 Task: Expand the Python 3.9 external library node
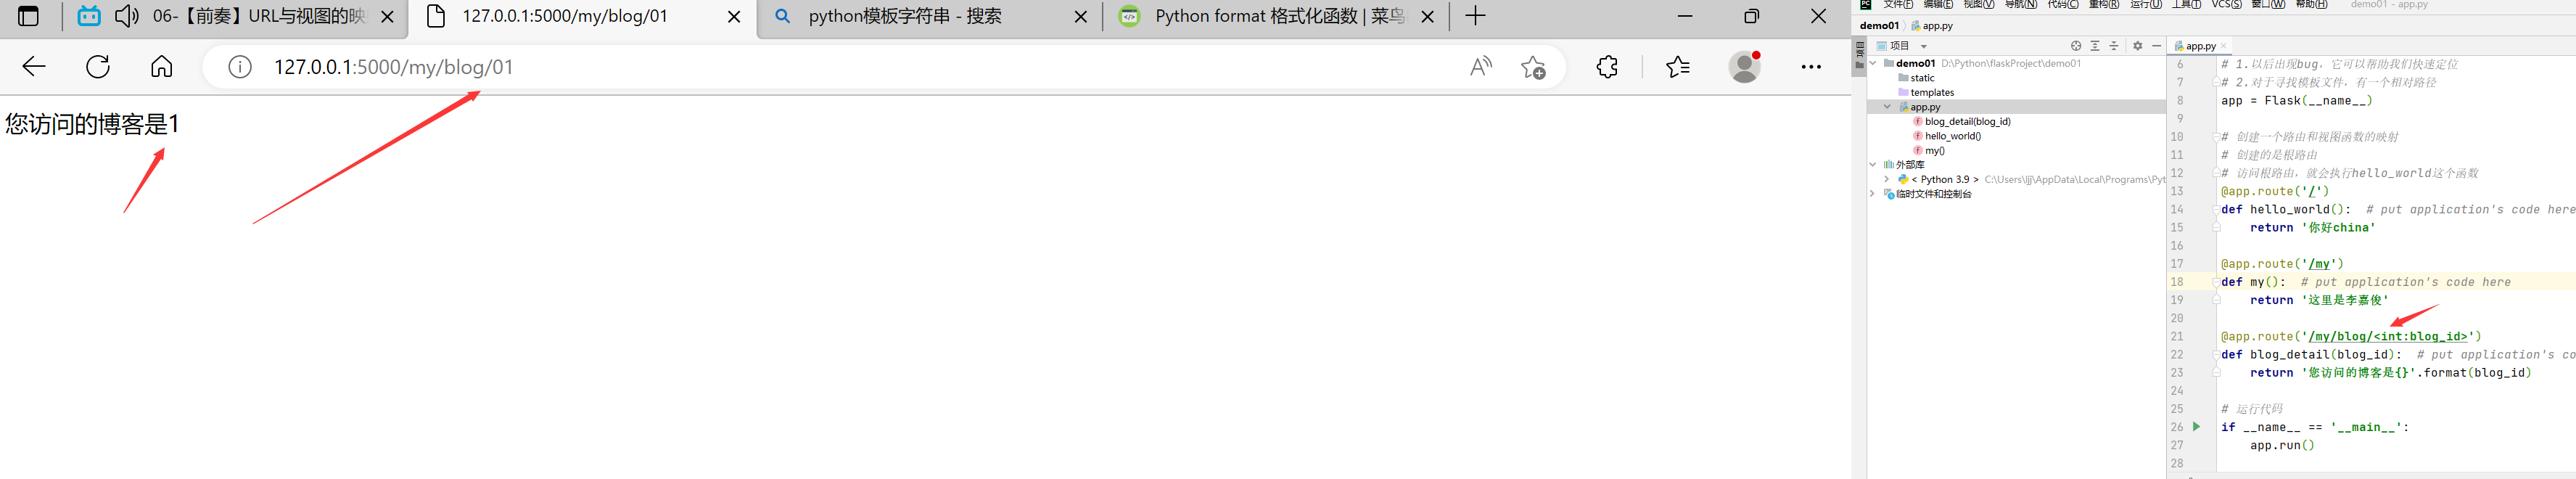coord(1886,179)
